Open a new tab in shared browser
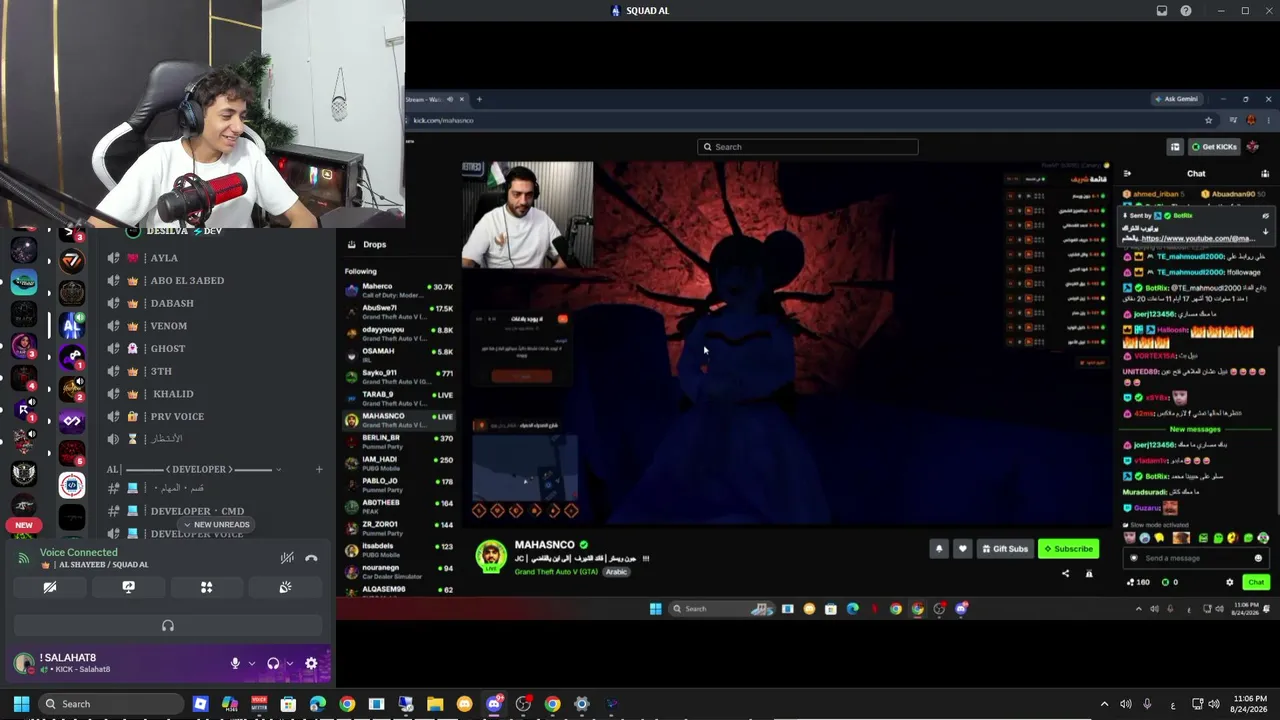Screen dimensions: 1280x720 [x=479, y=99]
